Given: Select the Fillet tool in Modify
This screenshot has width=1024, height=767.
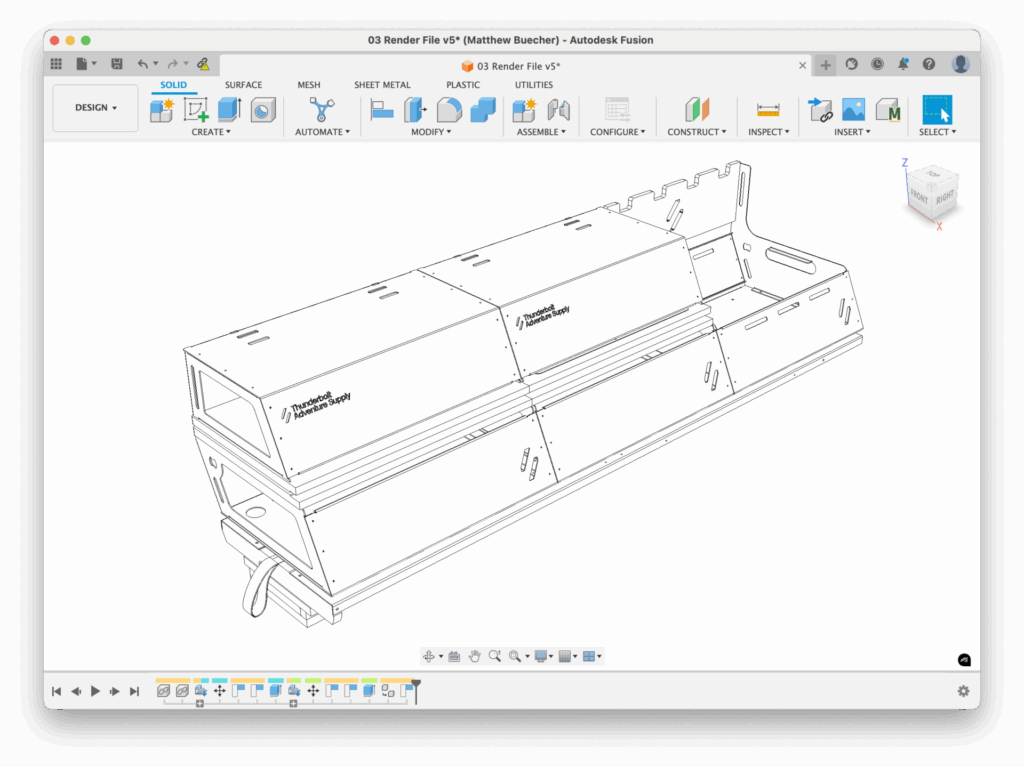Looking at the screenshot, I should pos(449,109).
